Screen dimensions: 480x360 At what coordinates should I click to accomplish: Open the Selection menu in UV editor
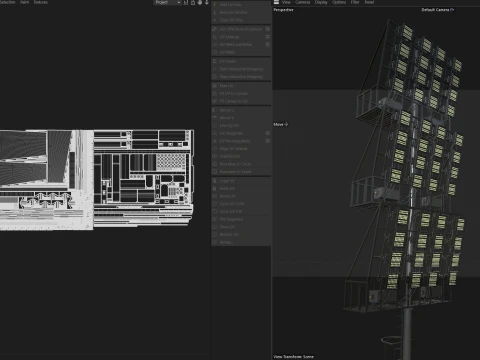8,2
